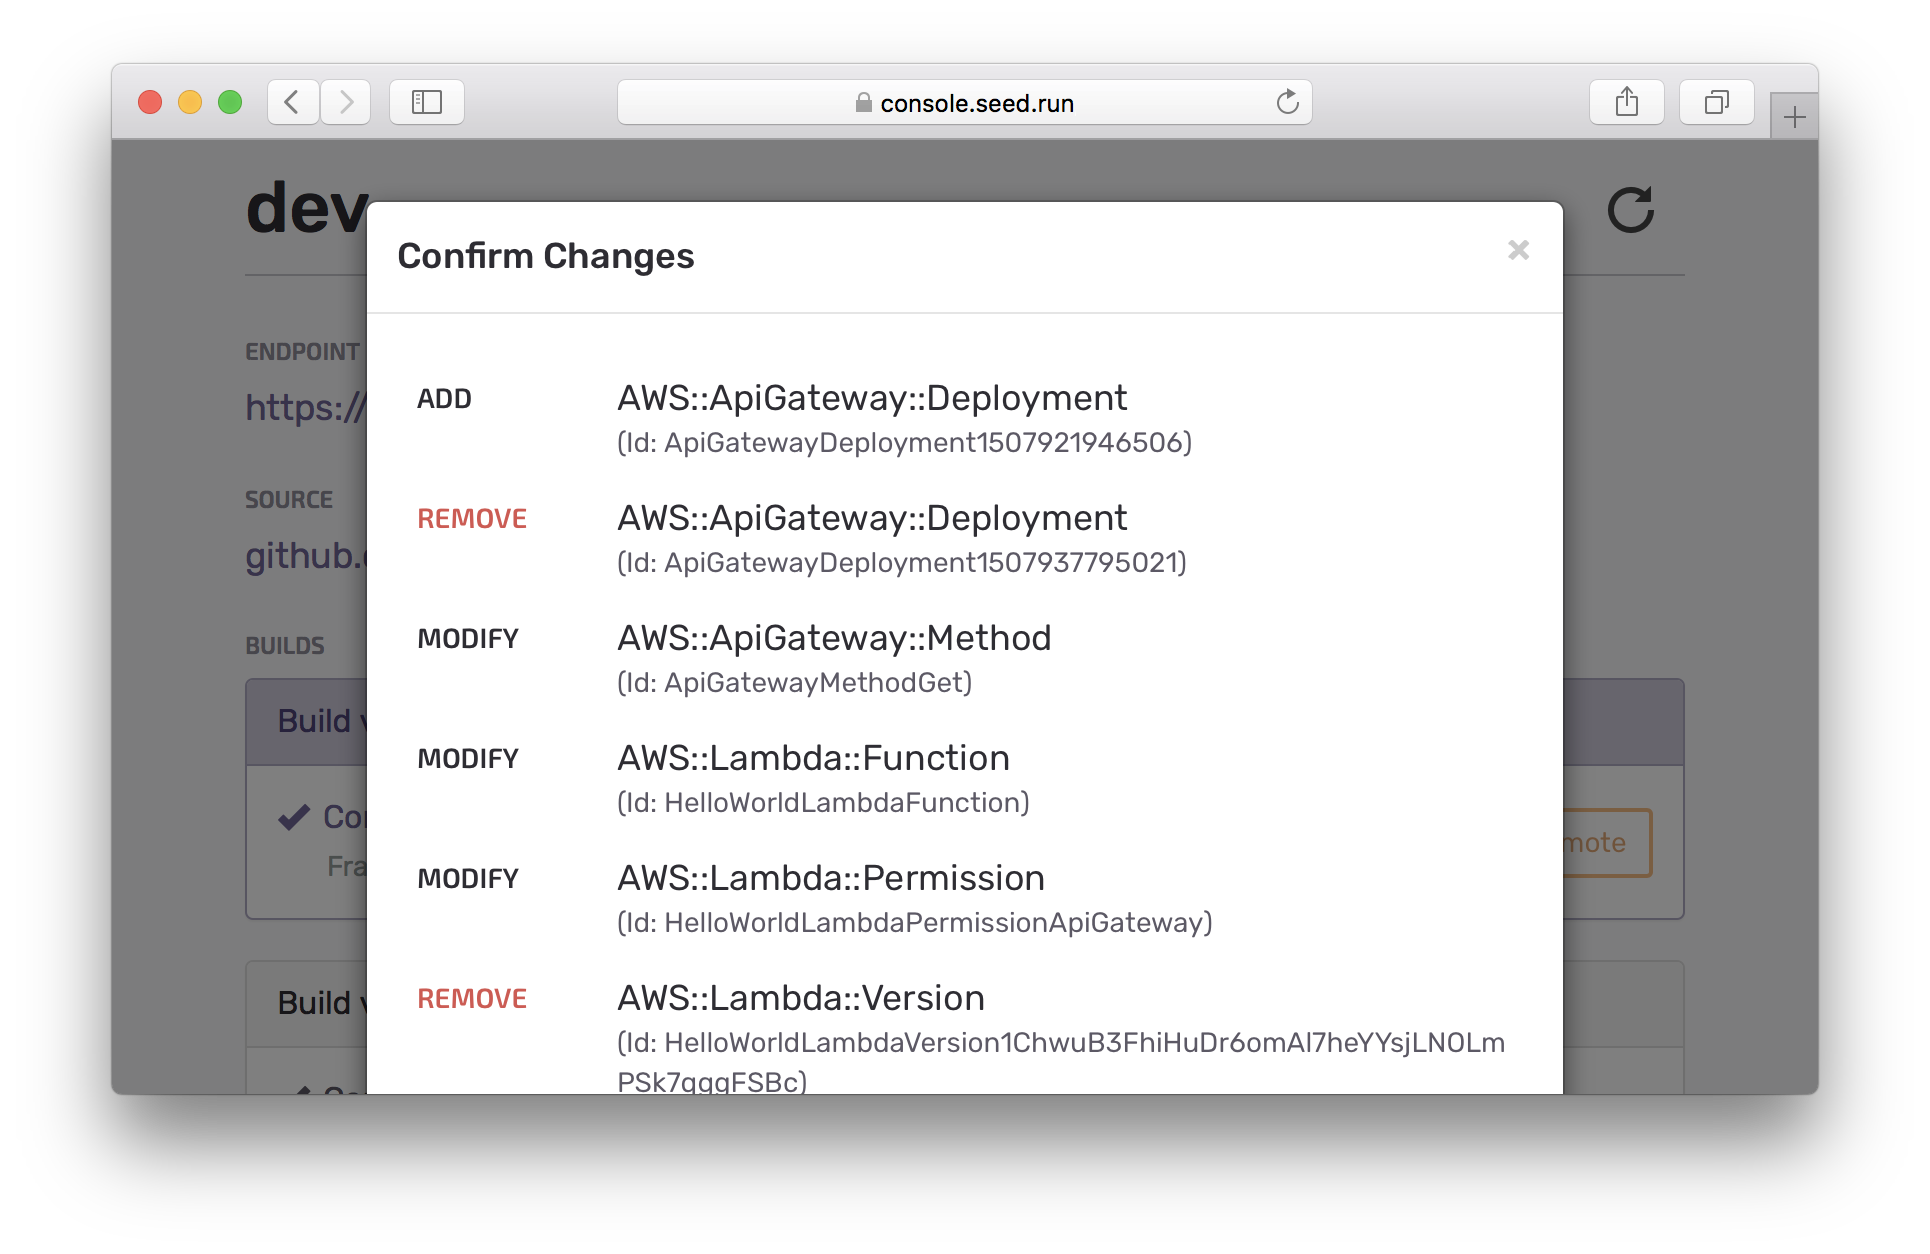Open the Share sheet icon
This screenshot has height=1254, width=1930.
1626,102
